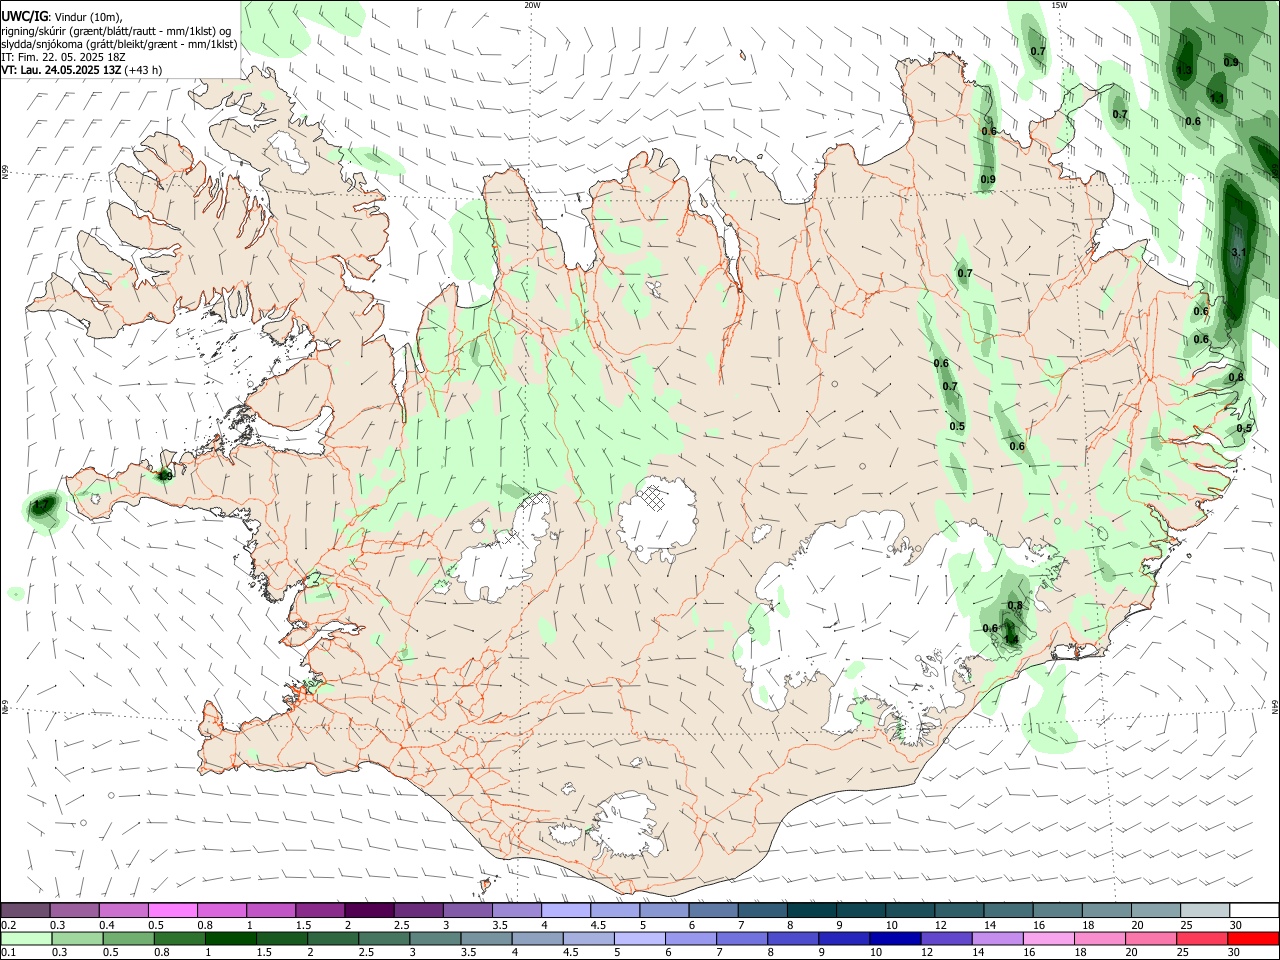Click the "15W" longitude label at the top
The width and height of the screenshot is (1280, 960).
[x=1059, y=5]
